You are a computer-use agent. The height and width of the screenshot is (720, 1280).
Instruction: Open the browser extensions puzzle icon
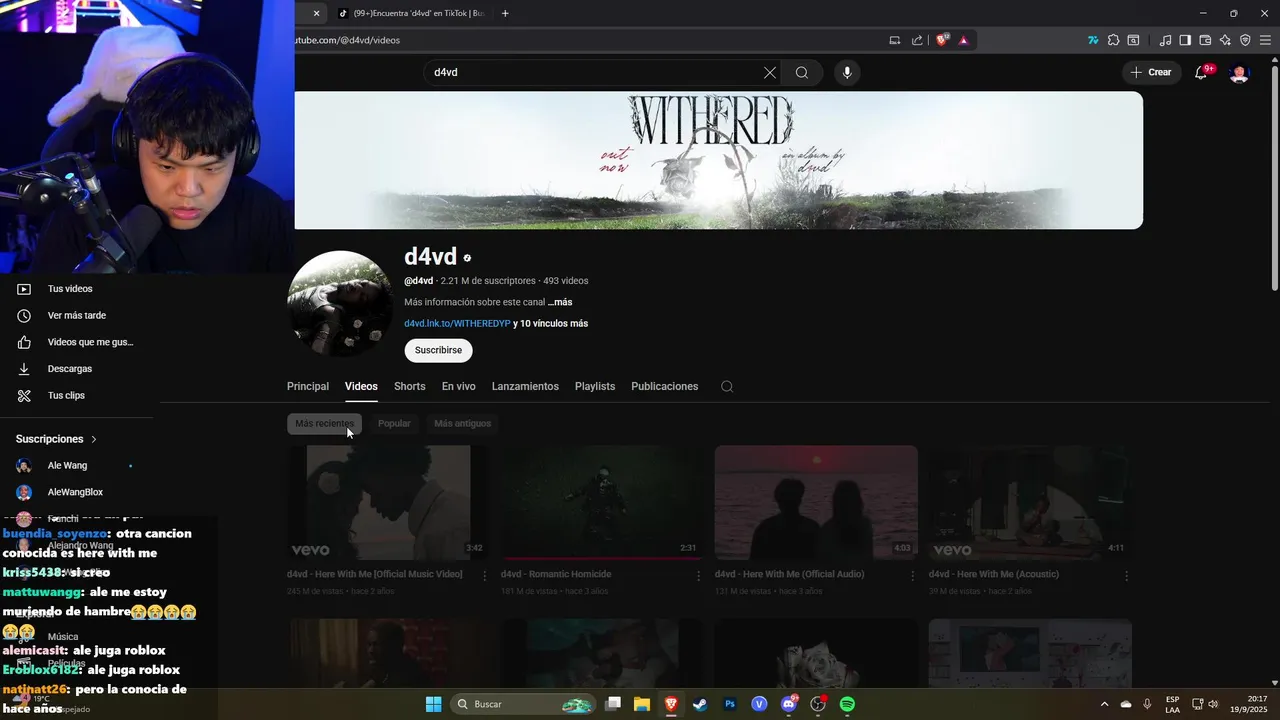pyautogui.click(x=1113, y=40)
